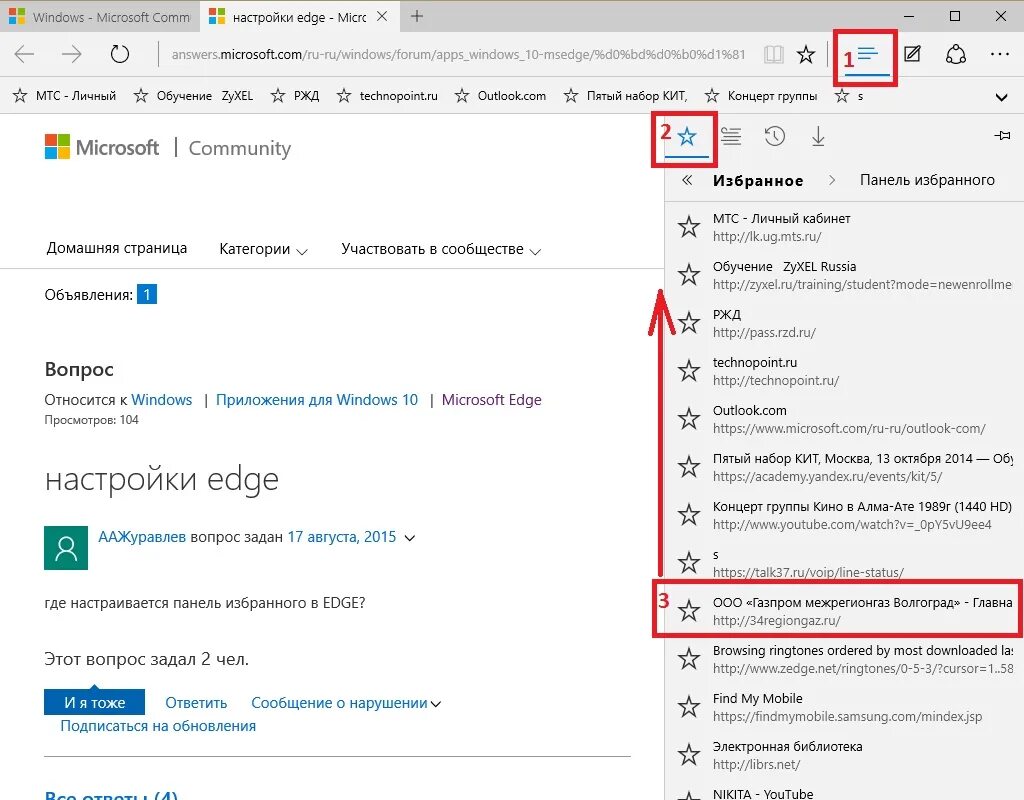
Task: Open РЖД favorite in Hub list
Action: [x=844, y=323]
